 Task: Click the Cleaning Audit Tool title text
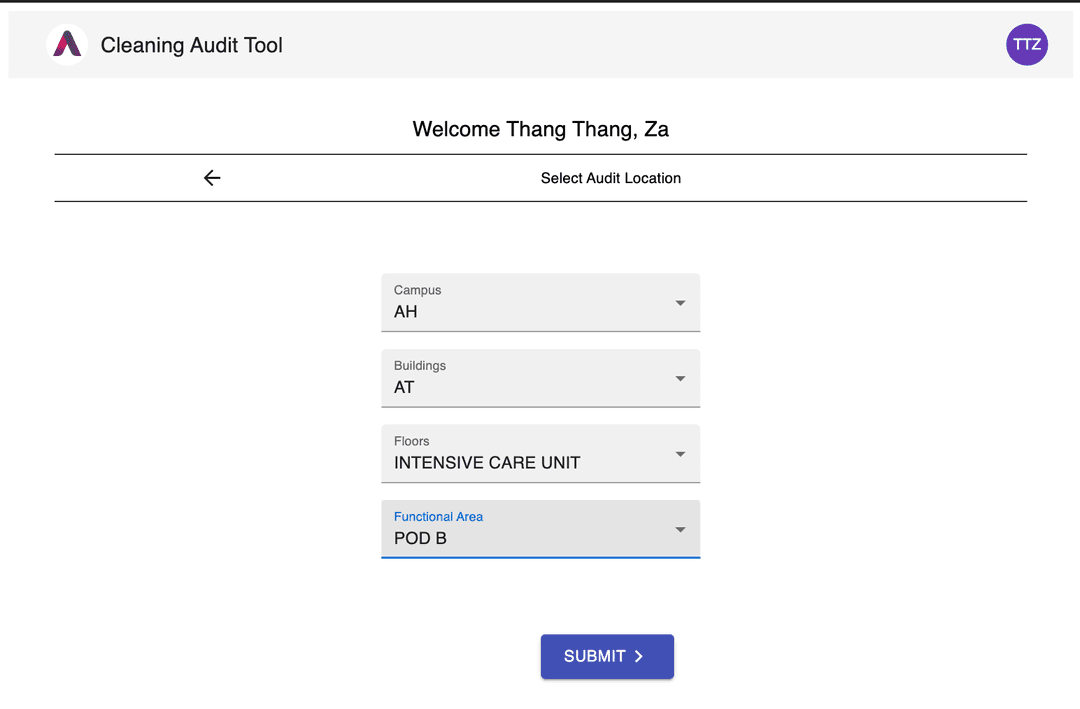[191, 45]
